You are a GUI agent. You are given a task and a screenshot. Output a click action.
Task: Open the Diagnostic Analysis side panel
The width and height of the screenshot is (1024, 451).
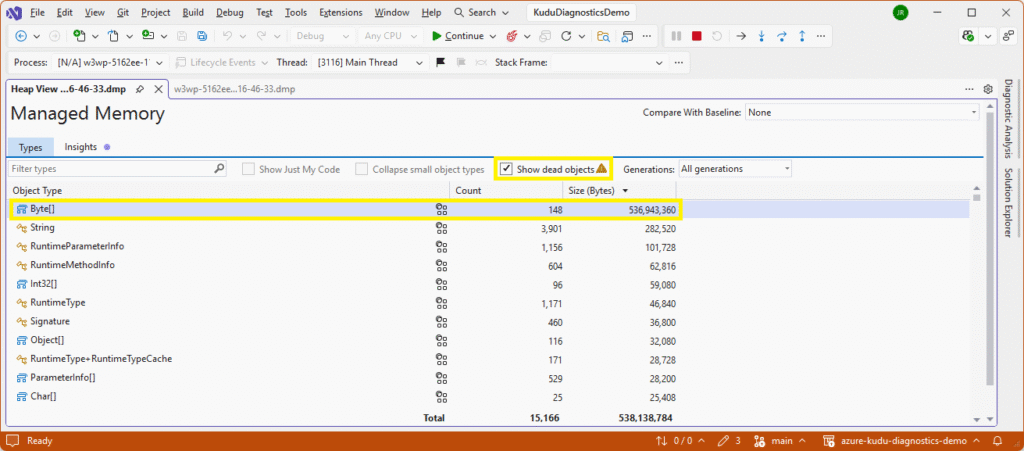pos(1008,118)
